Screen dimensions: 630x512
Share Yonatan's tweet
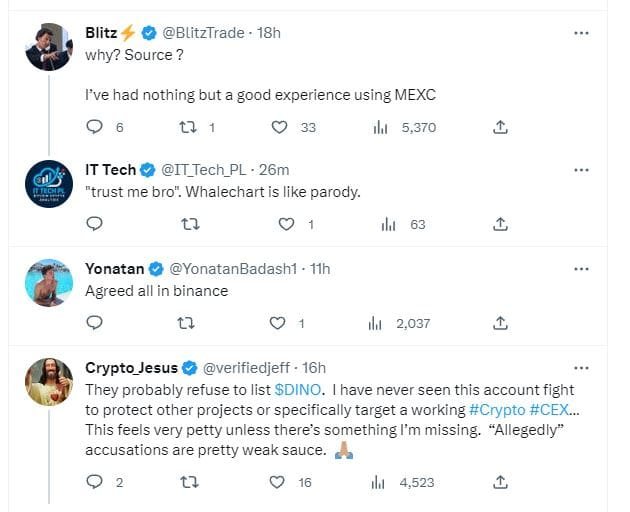coord(501,322)
